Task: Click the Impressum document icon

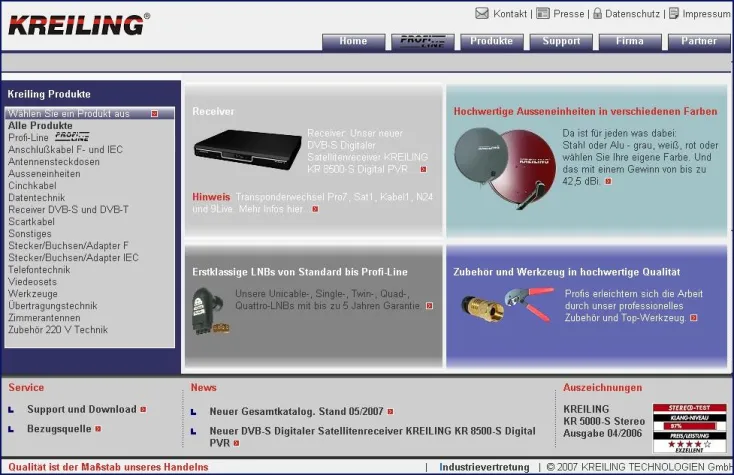Action: [x=674, y=14]
